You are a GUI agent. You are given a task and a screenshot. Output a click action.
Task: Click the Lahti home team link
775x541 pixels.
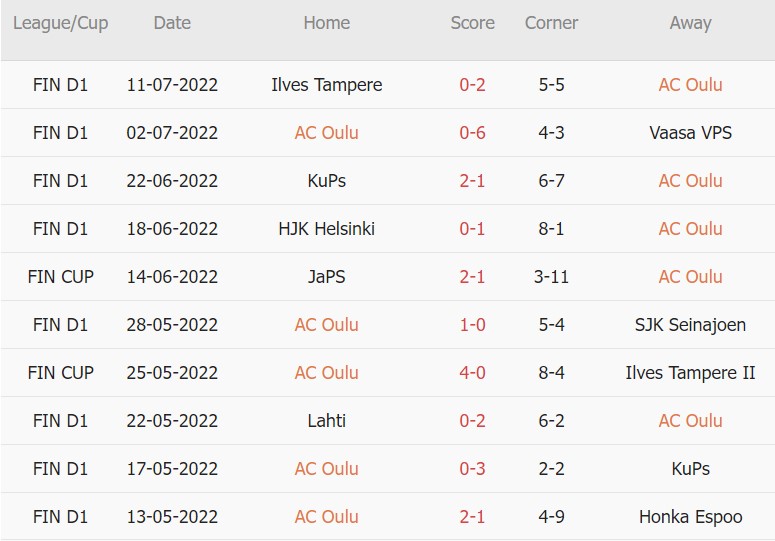(x=326, y=421)
